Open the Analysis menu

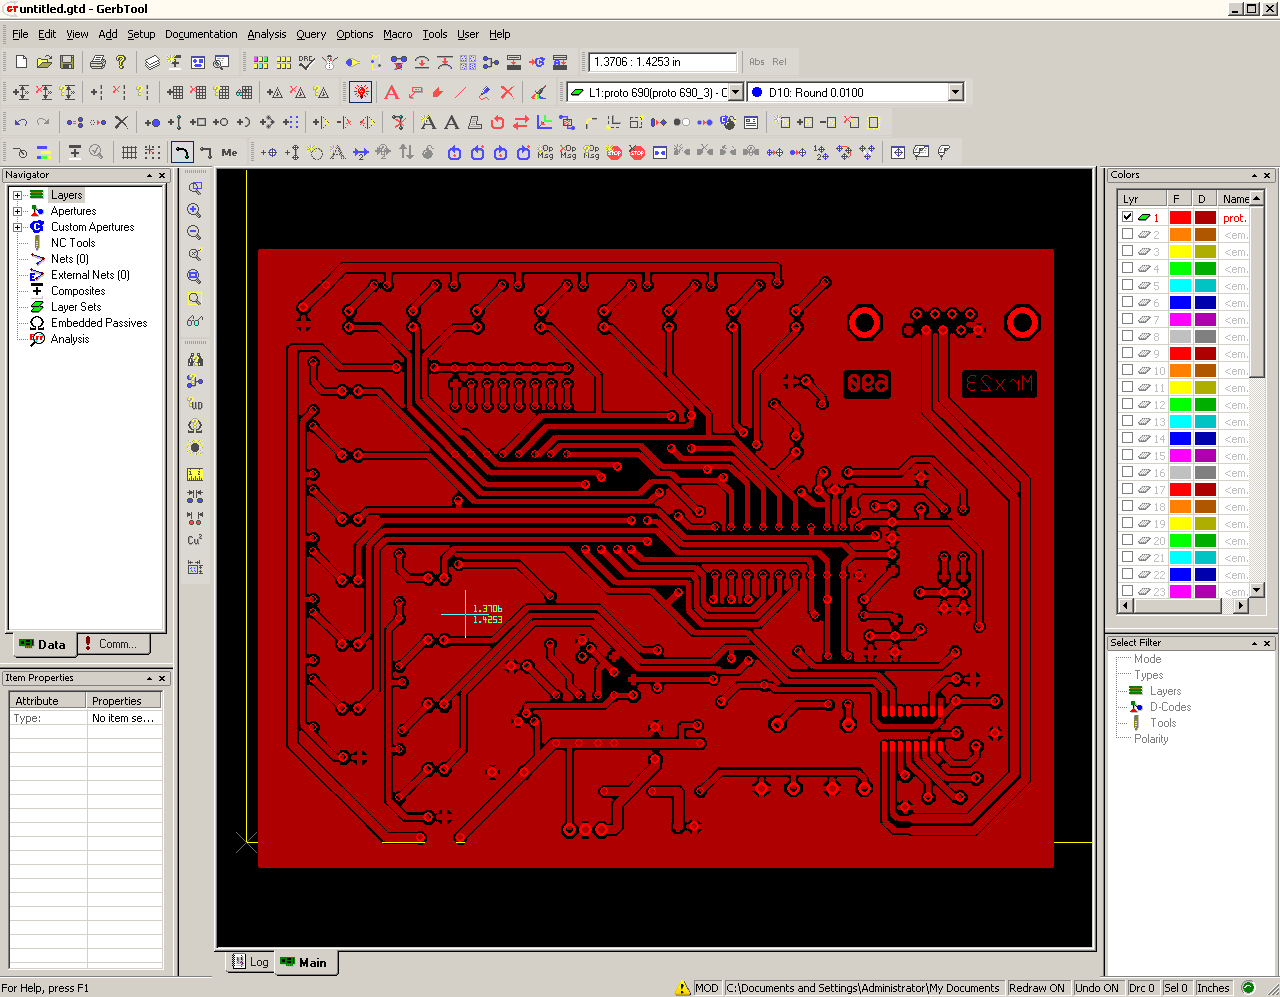[267, 34]
